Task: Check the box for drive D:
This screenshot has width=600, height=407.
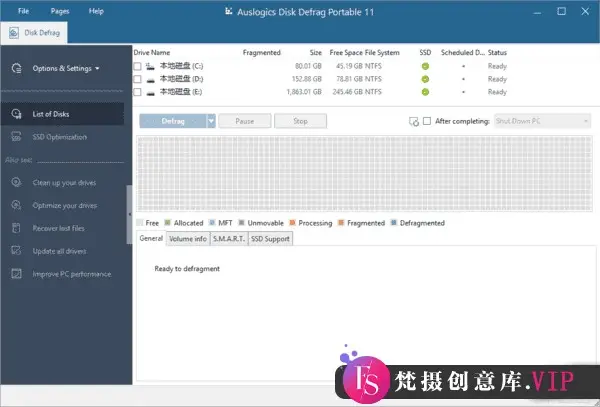Action: click(x=137, y=79)
